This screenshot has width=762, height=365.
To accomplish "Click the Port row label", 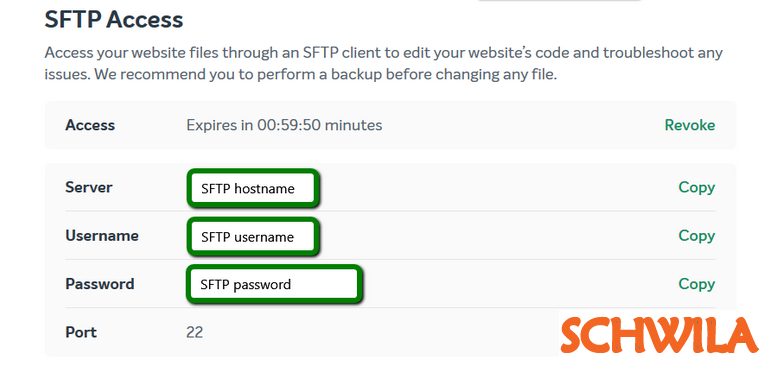I will click(81, 332).
